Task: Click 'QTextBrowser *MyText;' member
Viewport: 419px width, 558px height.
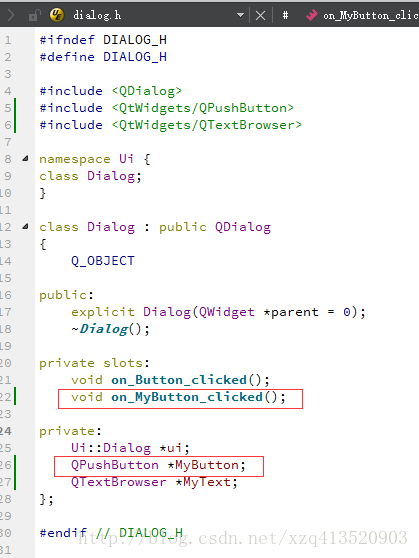Action: click(x=154, y=482)
